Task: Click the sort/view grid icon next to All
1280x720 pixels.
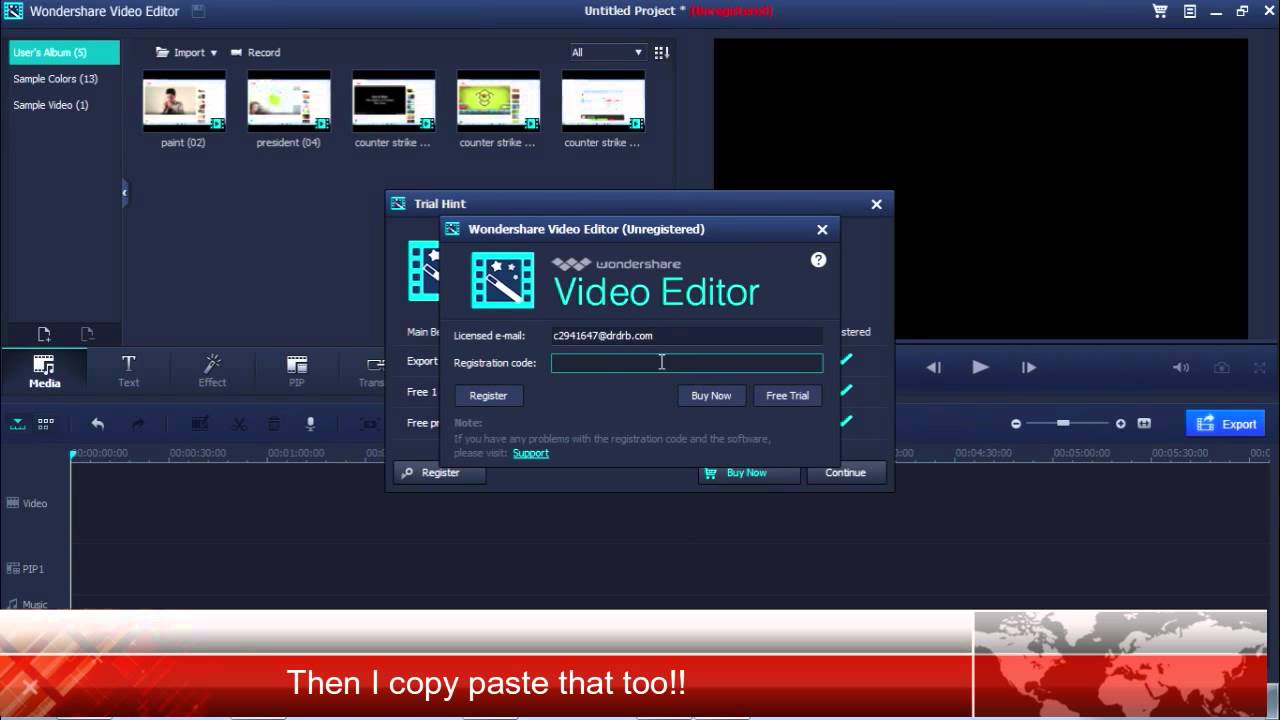Action: 661,52
